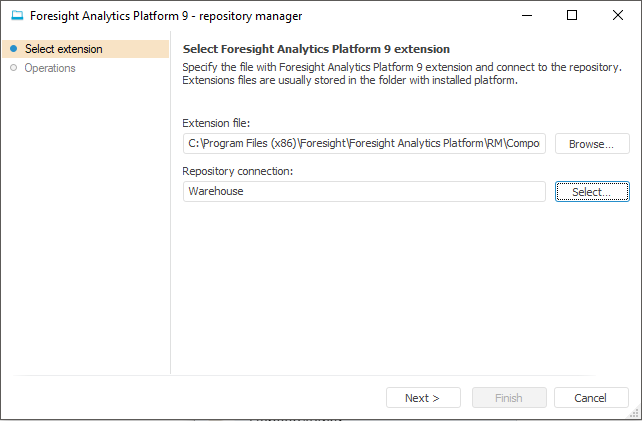Screen dimensions: 643x421
Task: Focus the Extension file path field
Action: pos(364,144)
